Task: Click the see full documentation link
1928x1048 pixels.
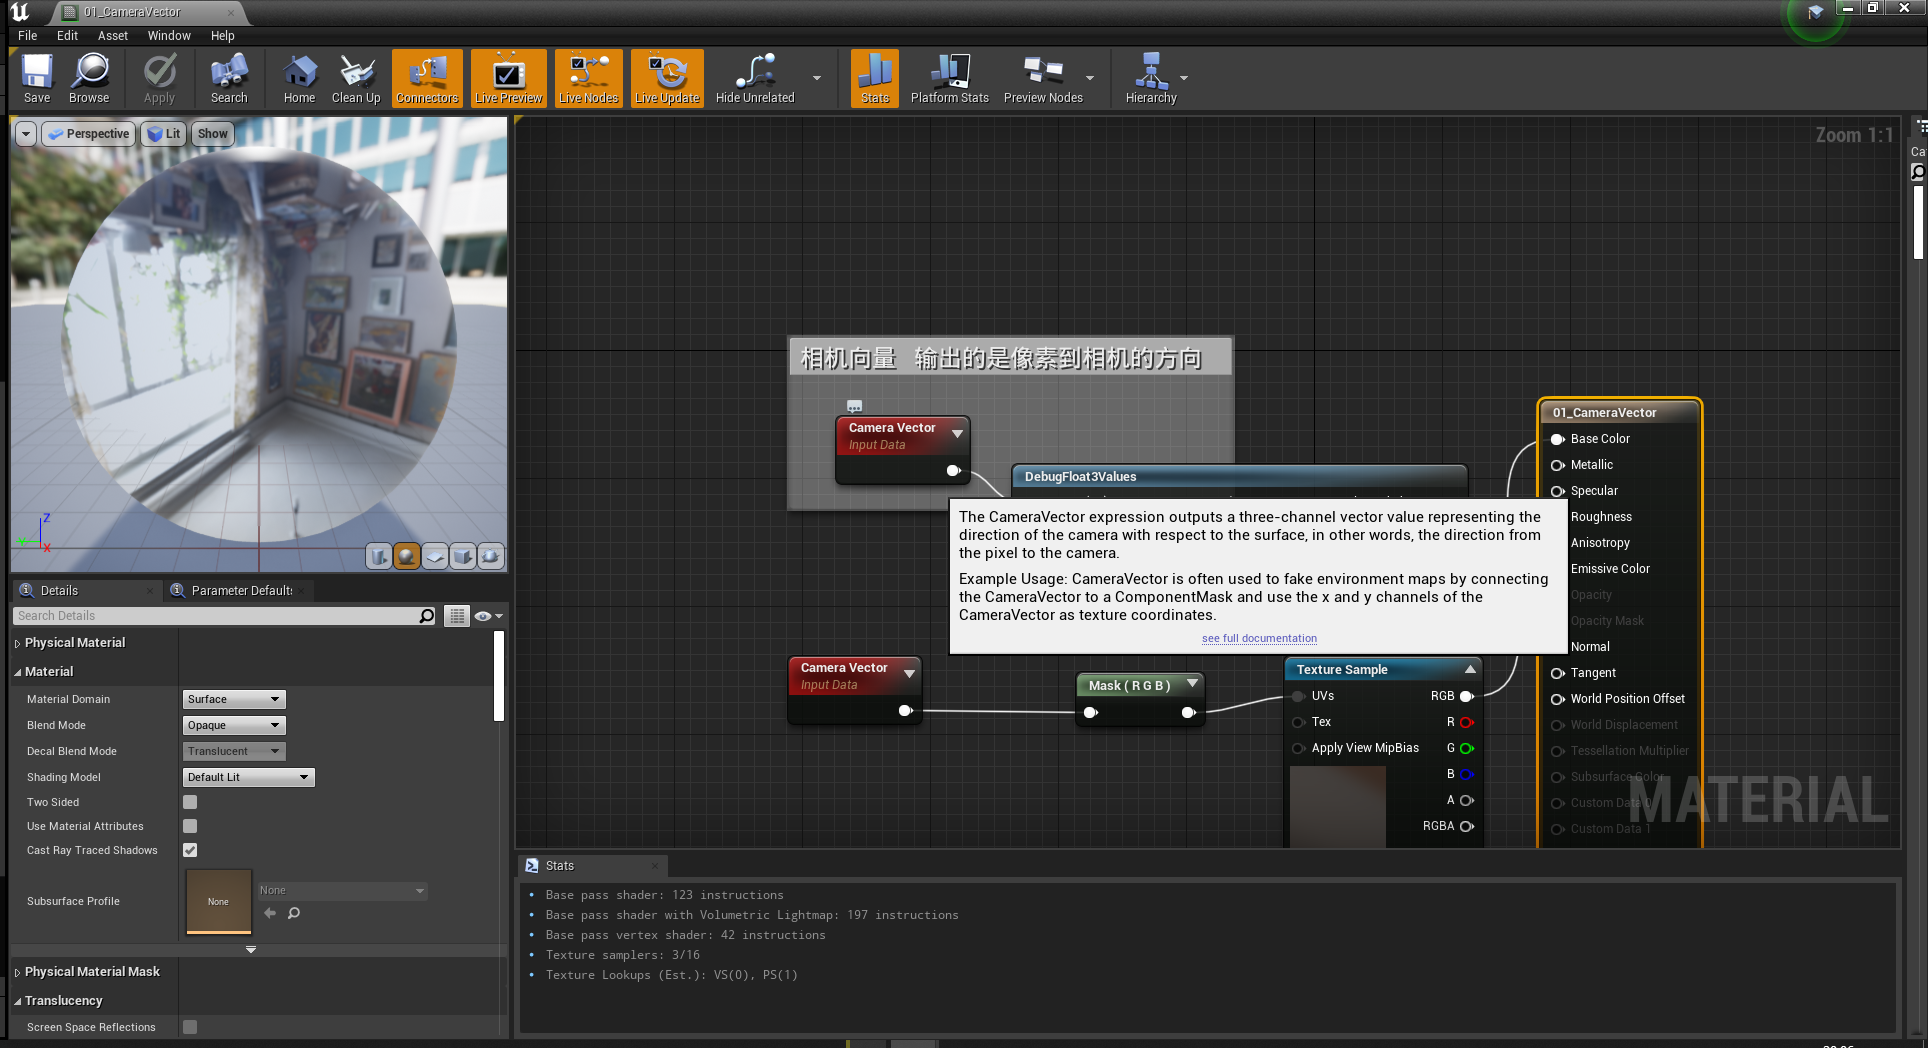Action: click(x=1258, y=638)
